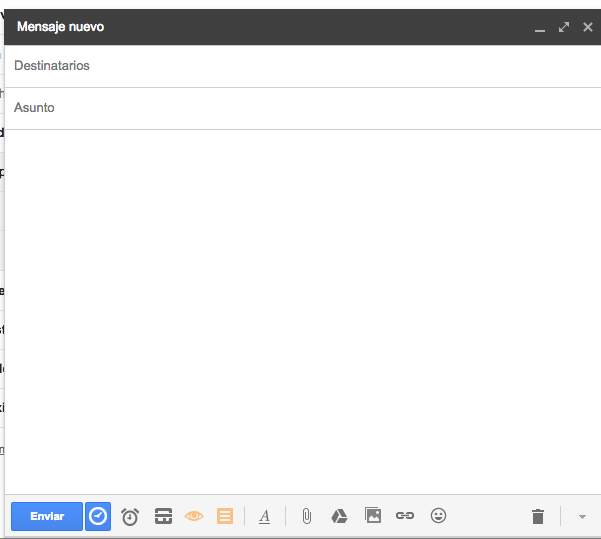Open the emoji smiley picker
The height and width of the screenshot is (539, 601).
(438, 516)
